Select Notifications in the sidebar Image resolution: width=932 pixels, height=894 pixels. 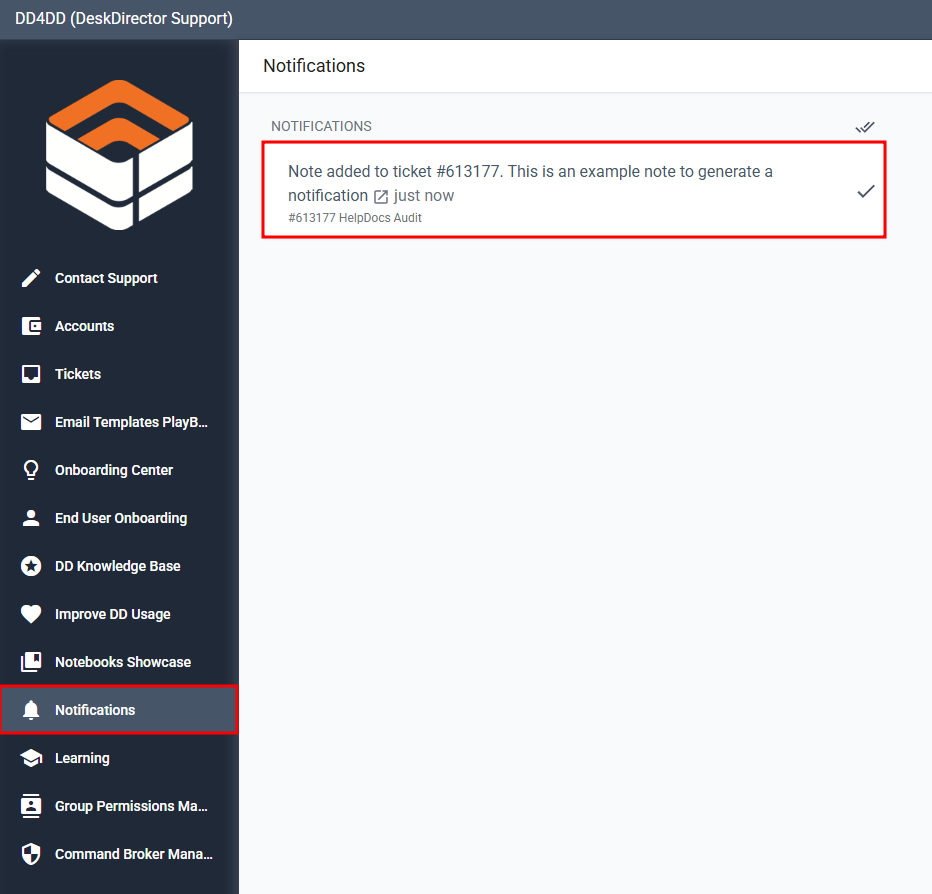[119, 710]
